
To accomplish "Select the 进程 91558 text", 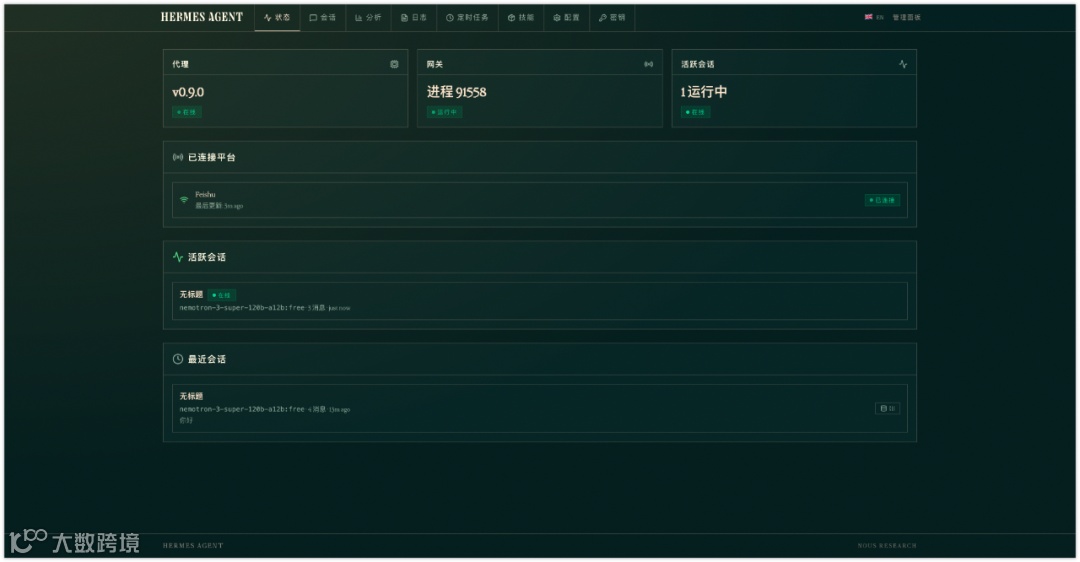I will coord(456,92).
